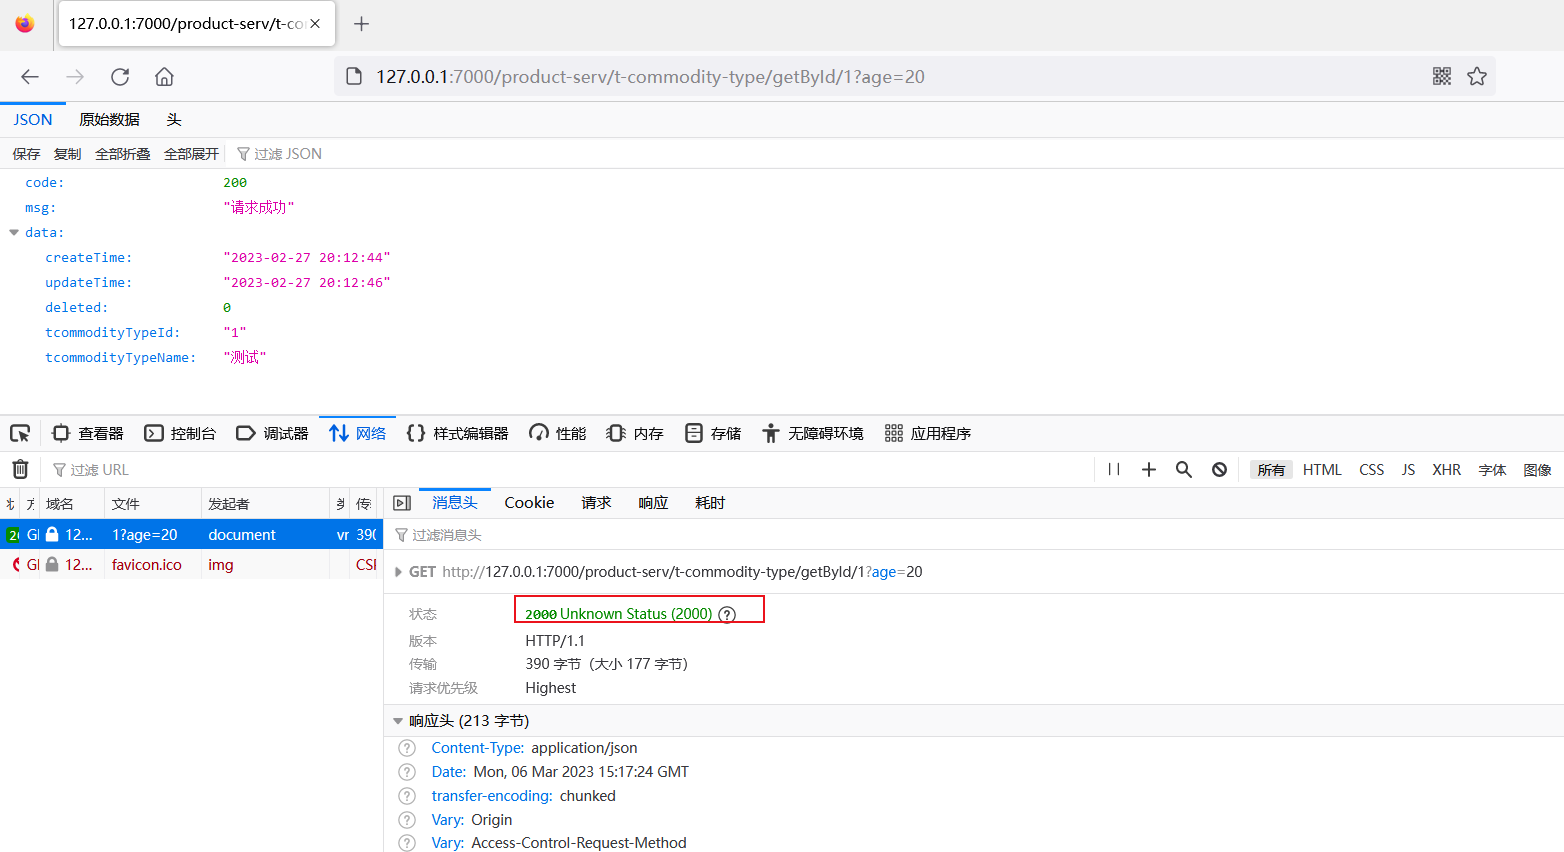Open help for Content-Type header
This screenshot has width=1564, height=852.
tap(407, 748)
